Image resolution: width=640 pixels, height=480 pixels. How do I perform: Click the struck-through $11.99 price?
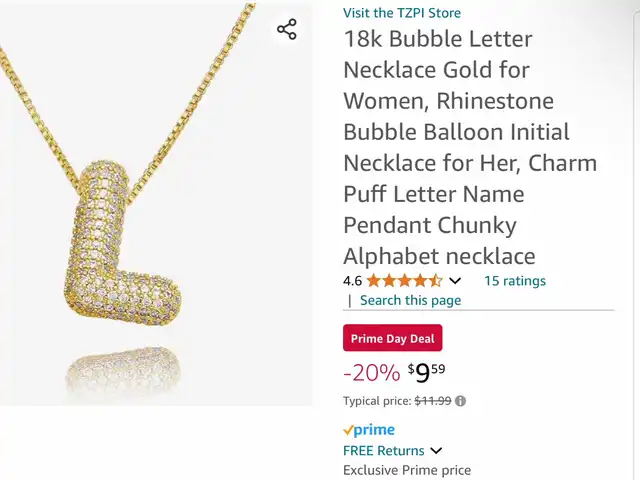pos(433,401)
